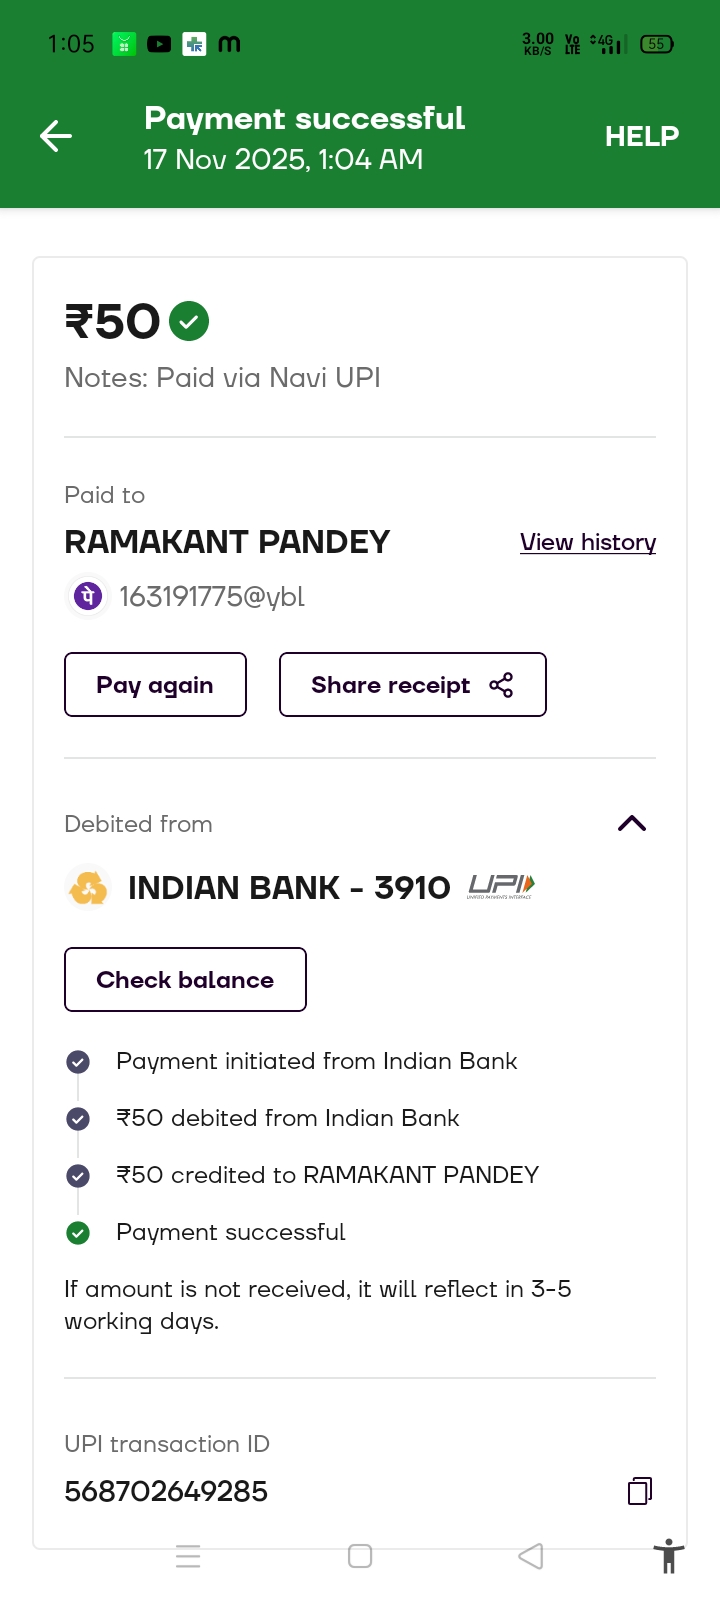This screenshot has height=1600, width=720.
Task: Tap the YouTube notification icon in status bar
Action: pyautogui.click(x=159, y=44)
